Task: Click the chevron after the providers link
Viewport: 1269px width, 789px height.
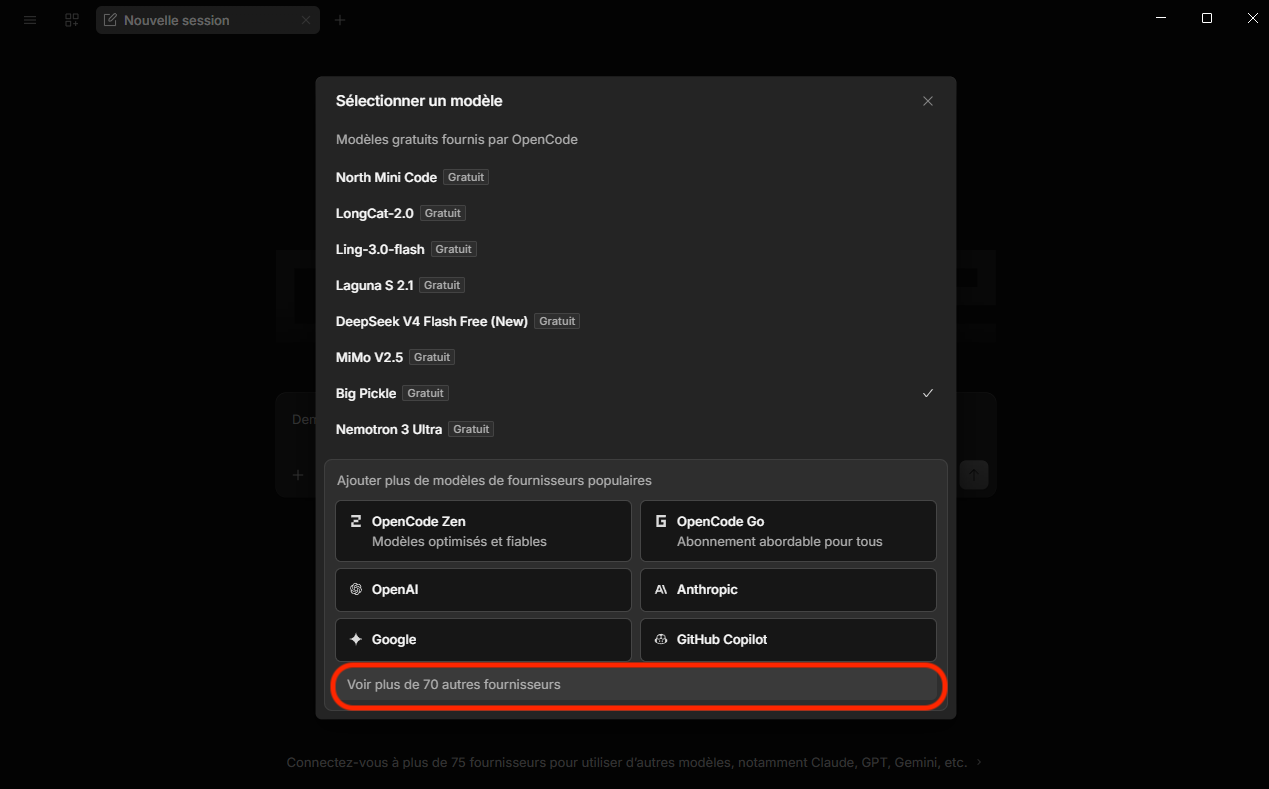Action: coord(979,762)
